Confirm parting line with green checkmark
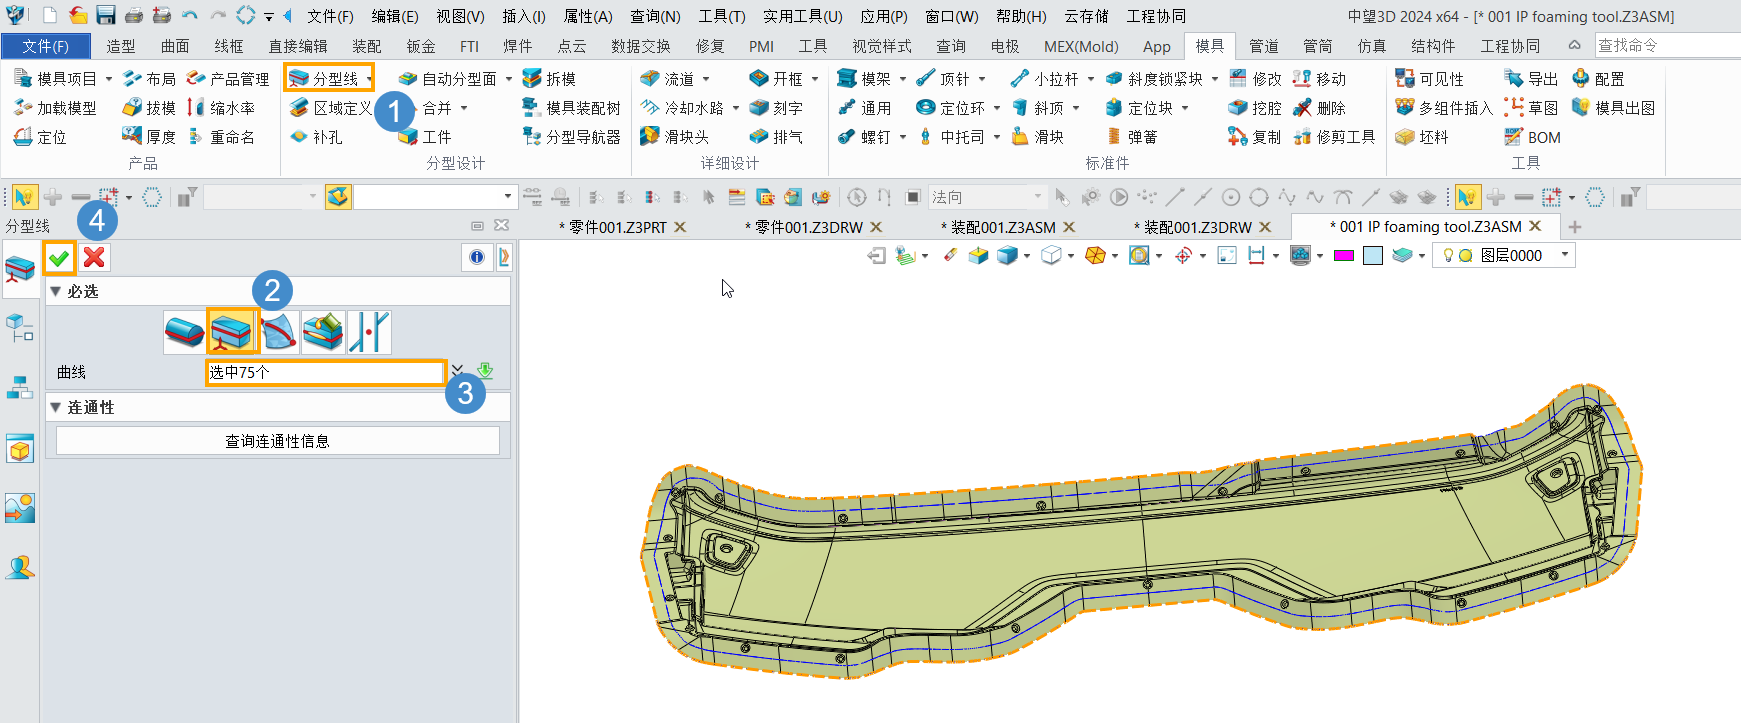 59,258
